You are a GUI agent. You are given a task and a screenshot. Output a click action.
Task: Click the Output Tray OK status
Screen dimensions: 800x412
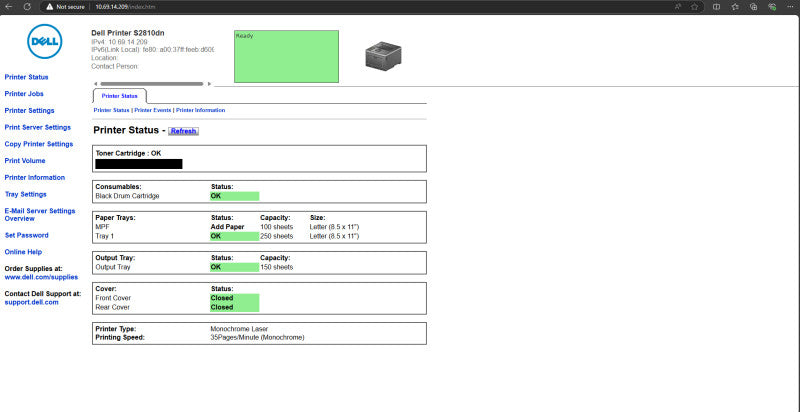235,267
